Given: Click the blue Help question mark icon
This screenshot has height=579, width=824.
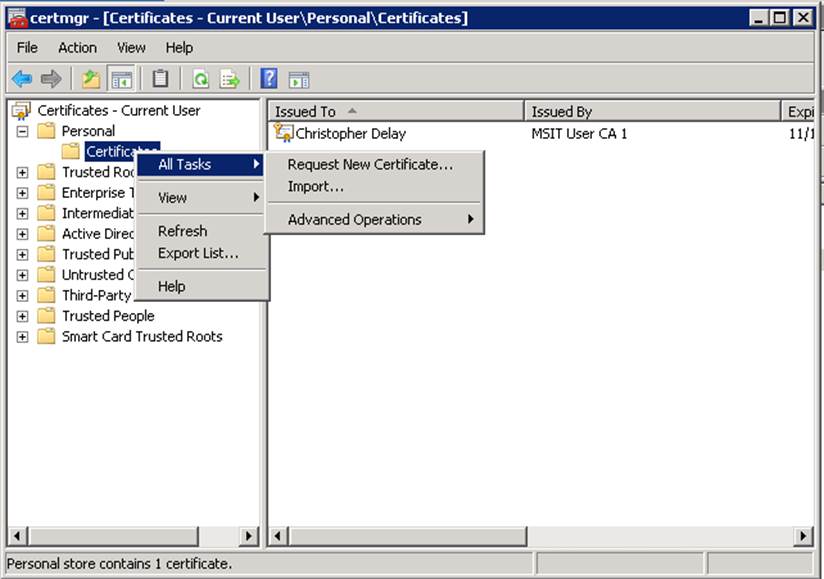Looking at the screenshot, I should 269,79.
